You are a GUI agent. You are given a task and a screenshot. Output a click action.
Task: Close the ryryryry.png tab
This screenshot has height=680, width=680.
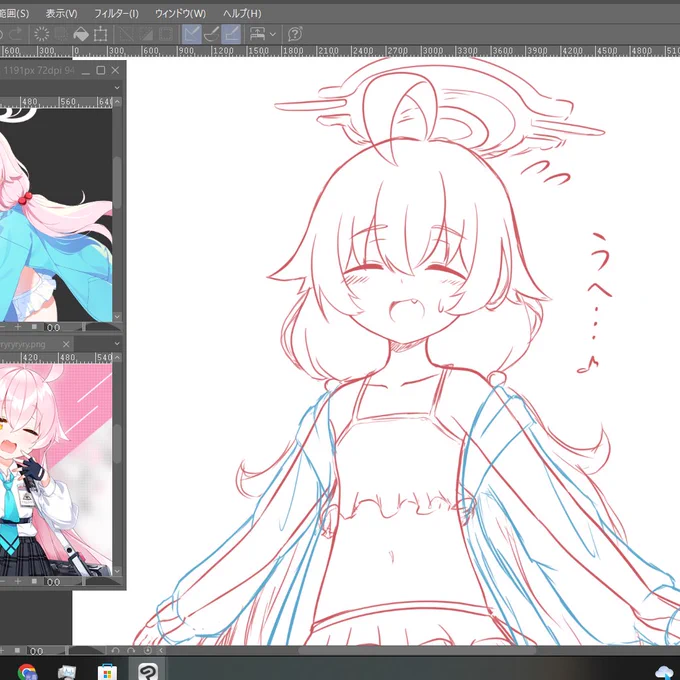(66, 344)
